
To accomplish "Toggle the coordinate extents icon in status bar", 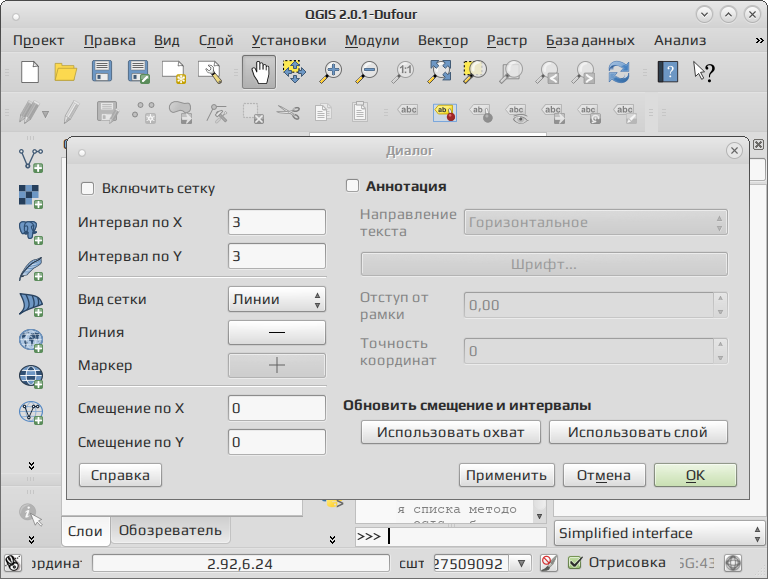I will [x=12, y=563].
